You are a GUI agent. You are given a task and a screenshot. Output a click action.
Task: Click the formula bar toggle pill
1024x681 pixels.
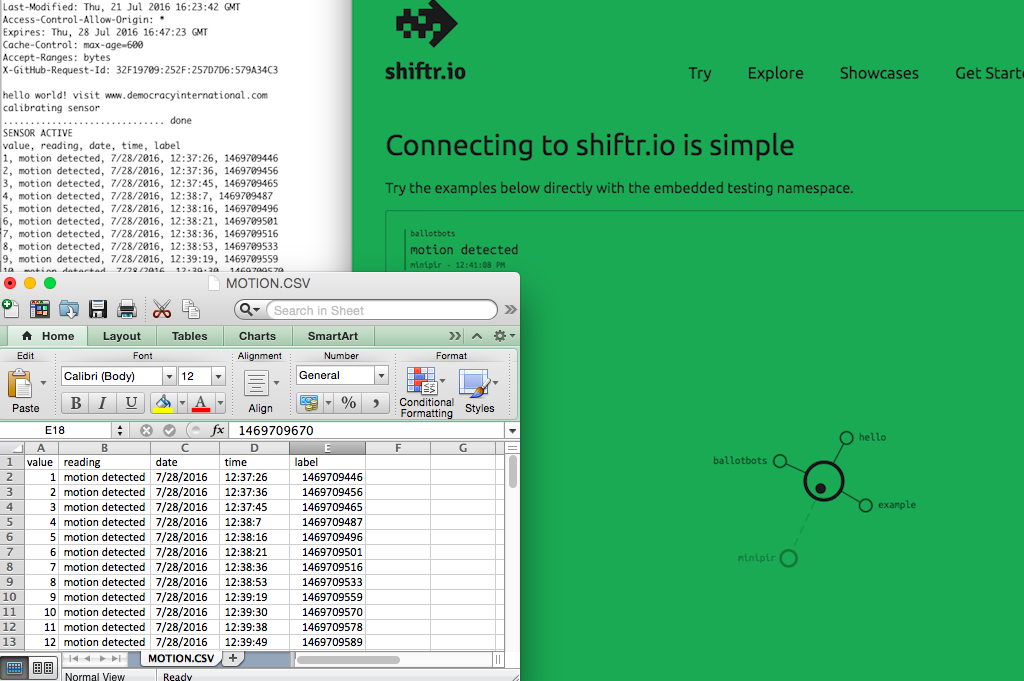point(195,430)
